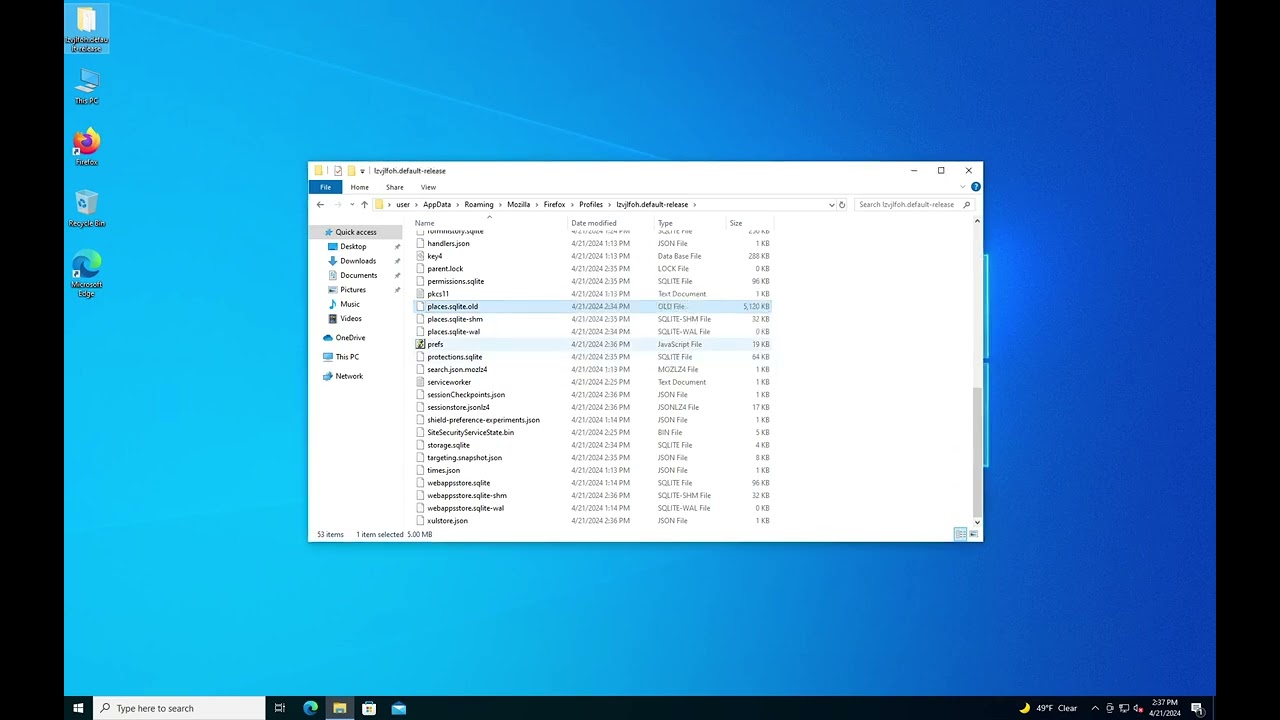This screenshot has width=1280, height=720.
Task: Click the Properties quick access toolbar icon
Action: point(338,171)
